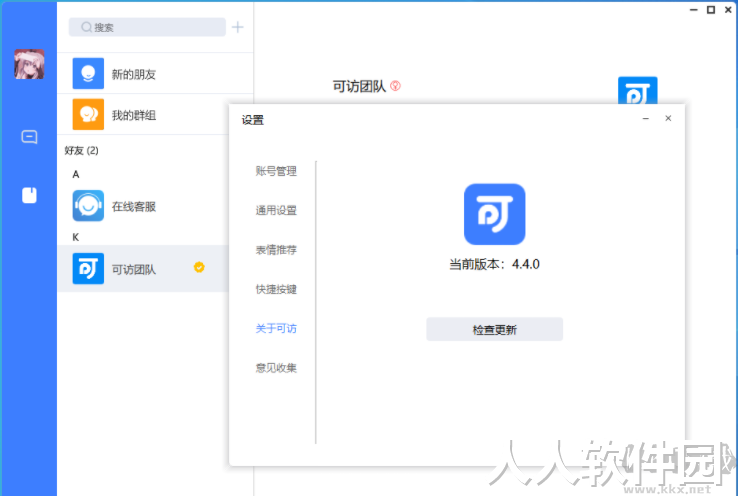Open 快捷按键 settings tab

coord(276,289)
